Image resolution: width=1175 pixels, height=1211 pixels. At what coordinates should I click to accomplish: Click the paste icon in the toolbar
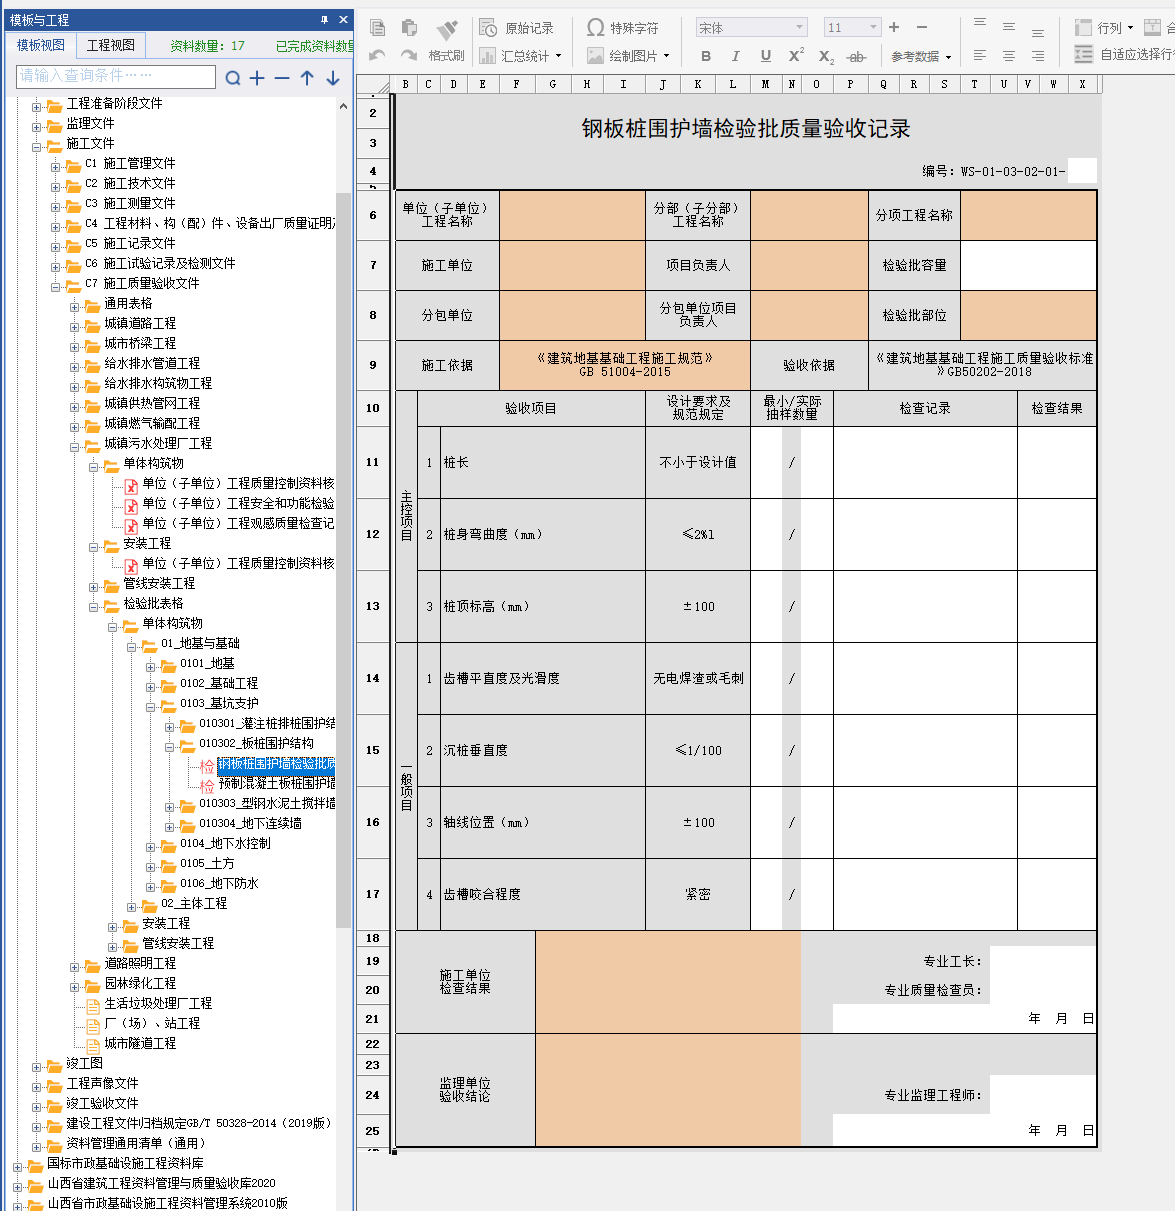[x=409, y=28]
